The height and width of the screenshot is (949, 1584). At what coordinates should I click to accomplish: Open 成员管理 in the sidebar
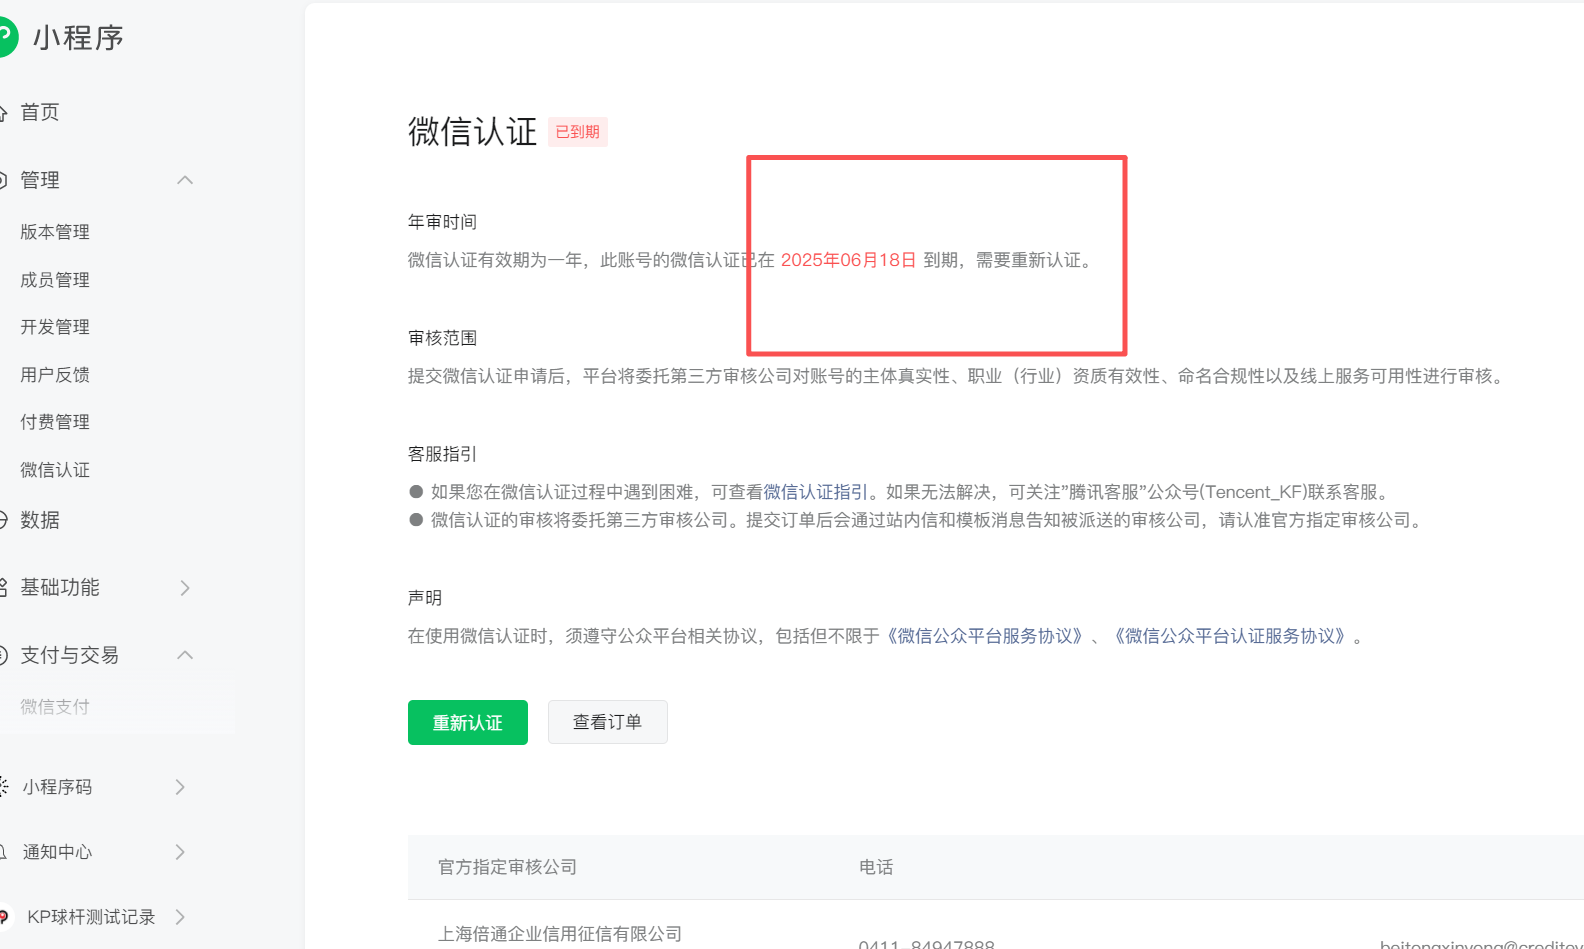pos(55,280)
